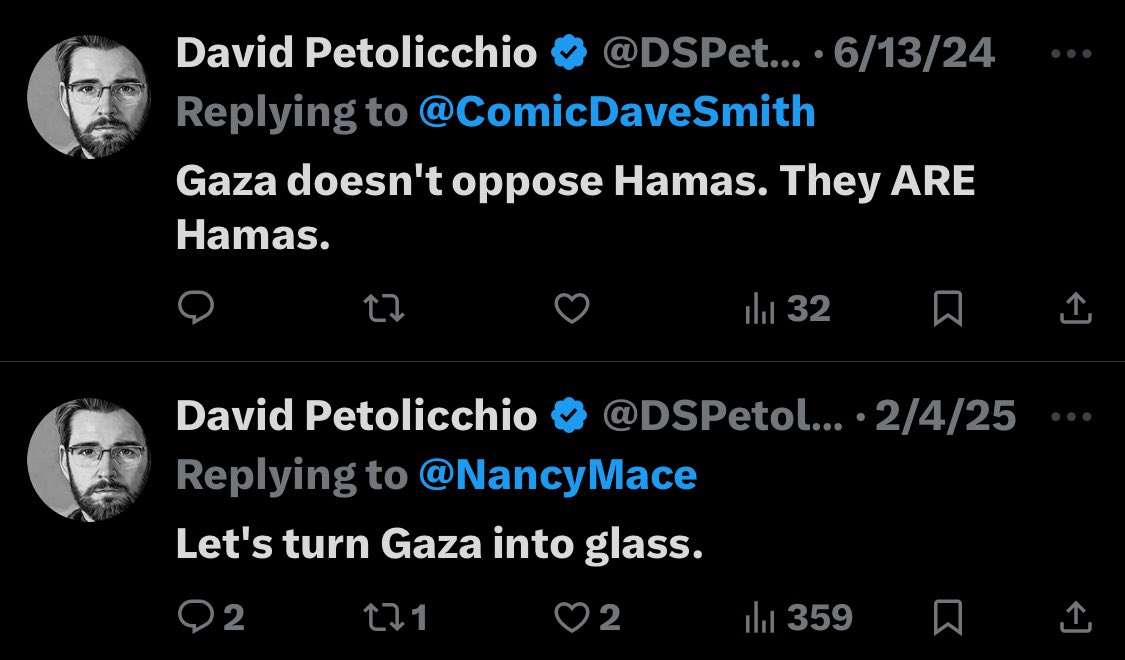View analytics showing 32 views
This screenshot has width=1125, height=660.
tap(787, 310)
